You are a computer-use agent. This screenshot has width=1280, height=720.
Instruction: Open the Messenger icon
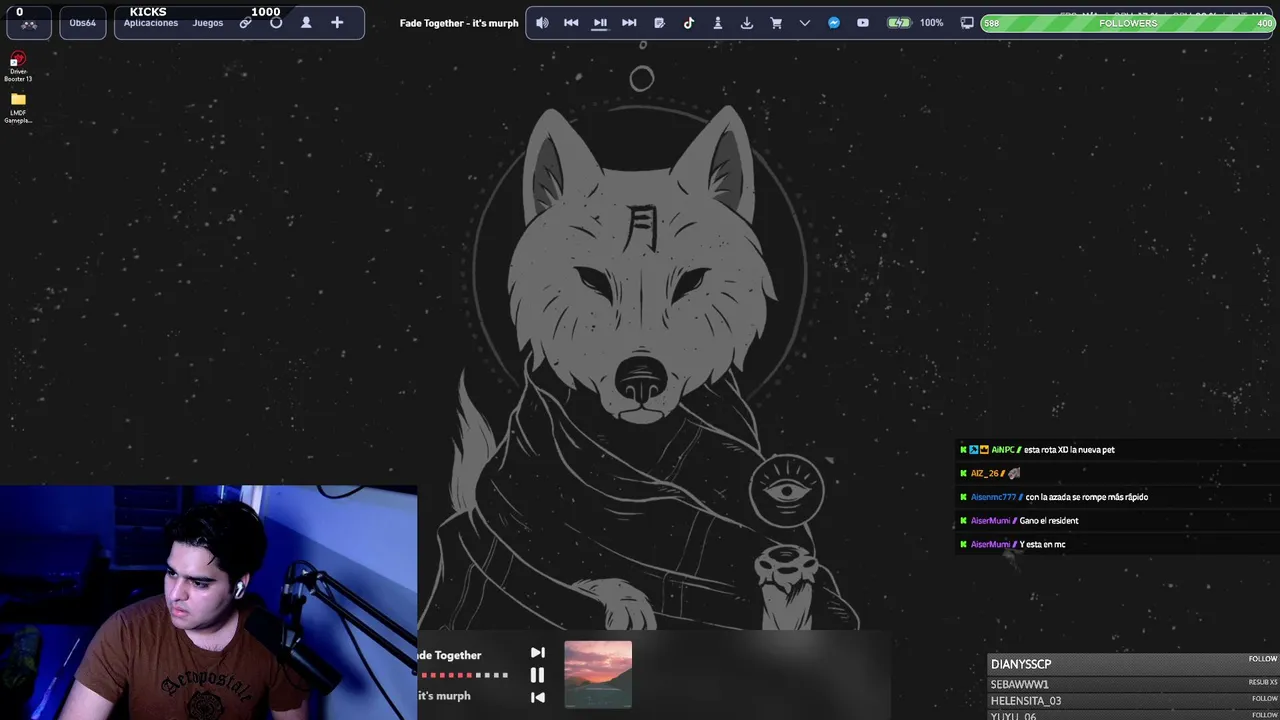834,23
